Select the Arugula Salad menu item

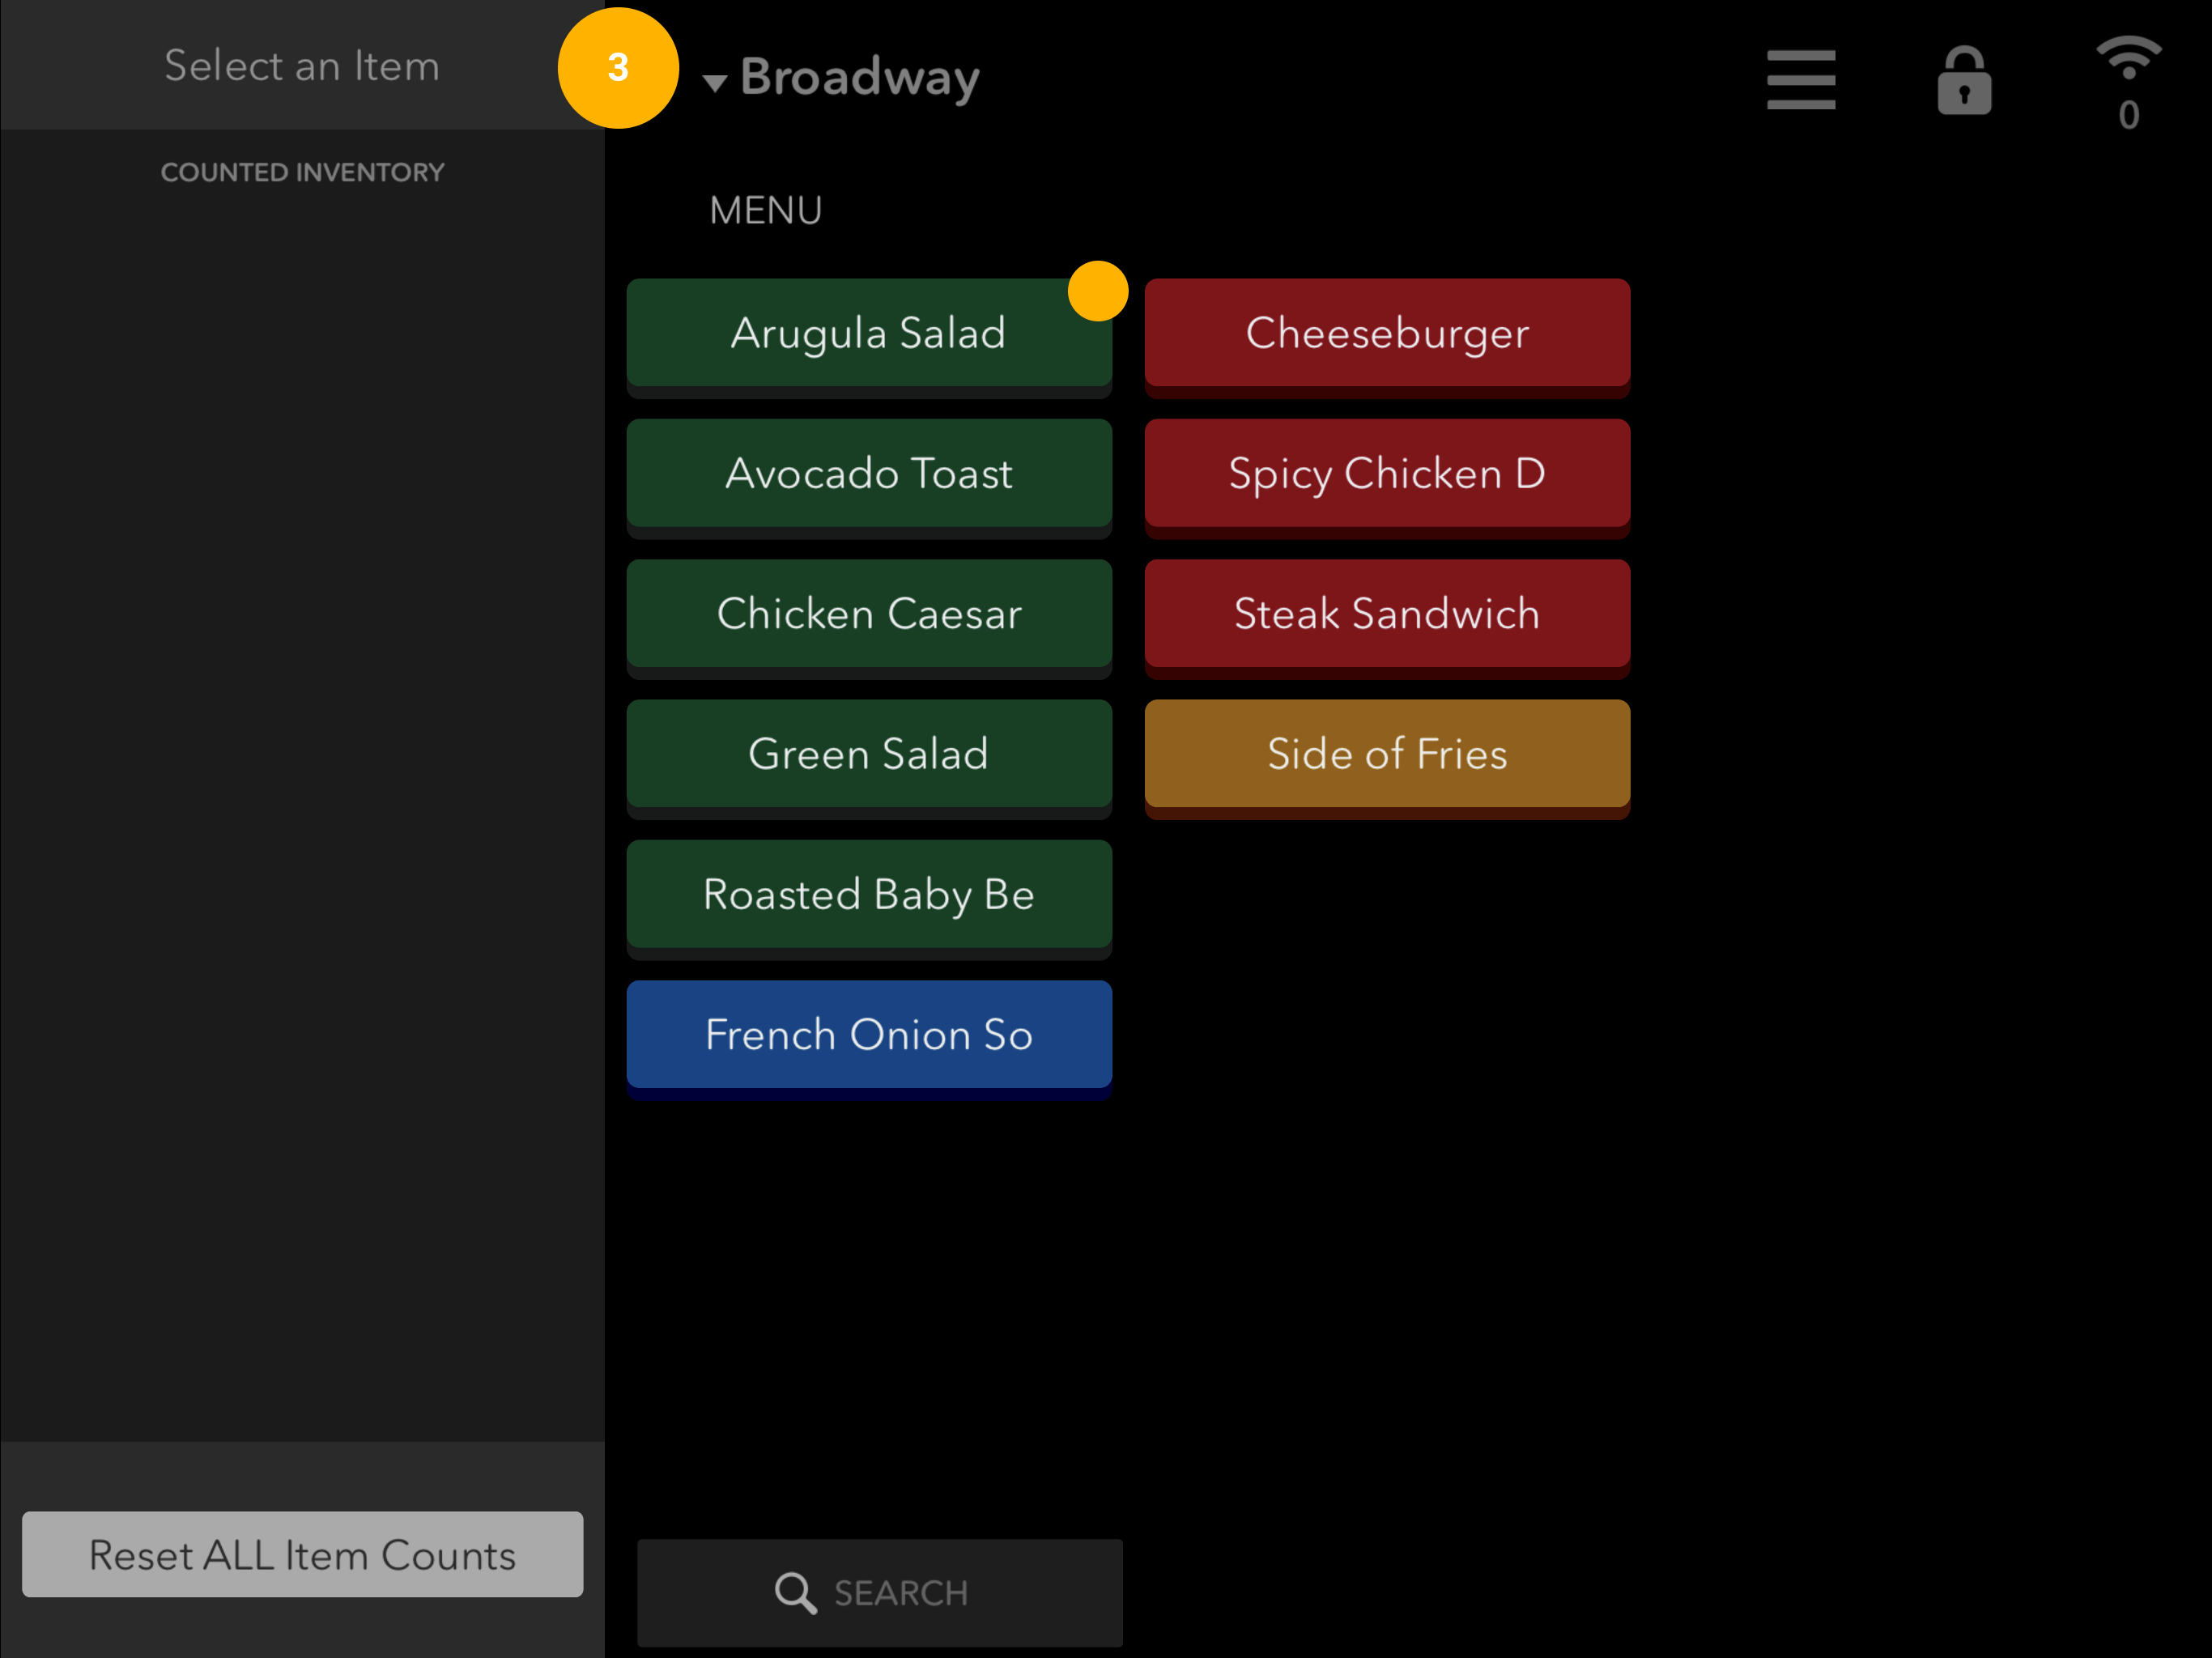(869, 334)
